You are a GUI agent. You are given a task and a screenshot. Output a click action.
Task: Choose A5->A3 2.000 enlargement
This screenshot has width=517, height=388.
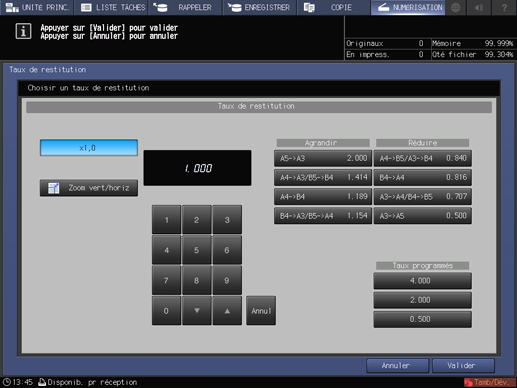point(323,158)
